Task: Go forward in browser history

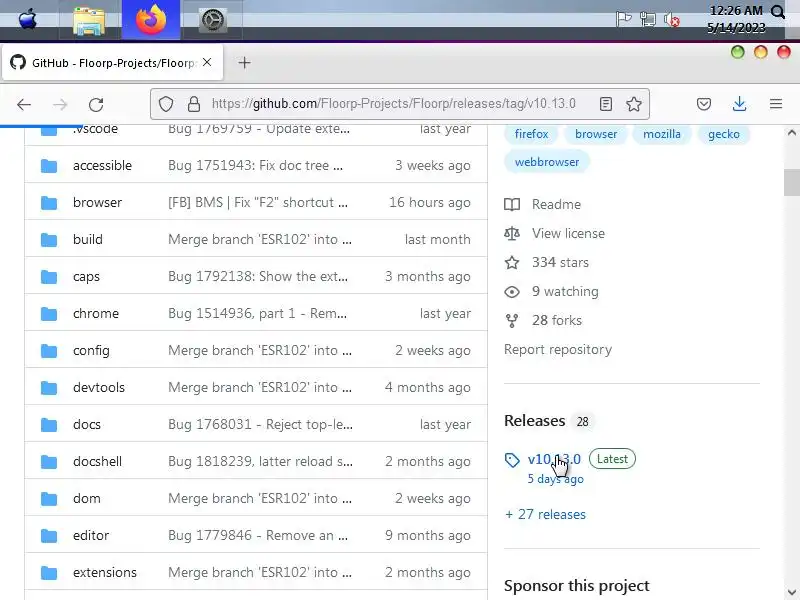Action: 60,105
